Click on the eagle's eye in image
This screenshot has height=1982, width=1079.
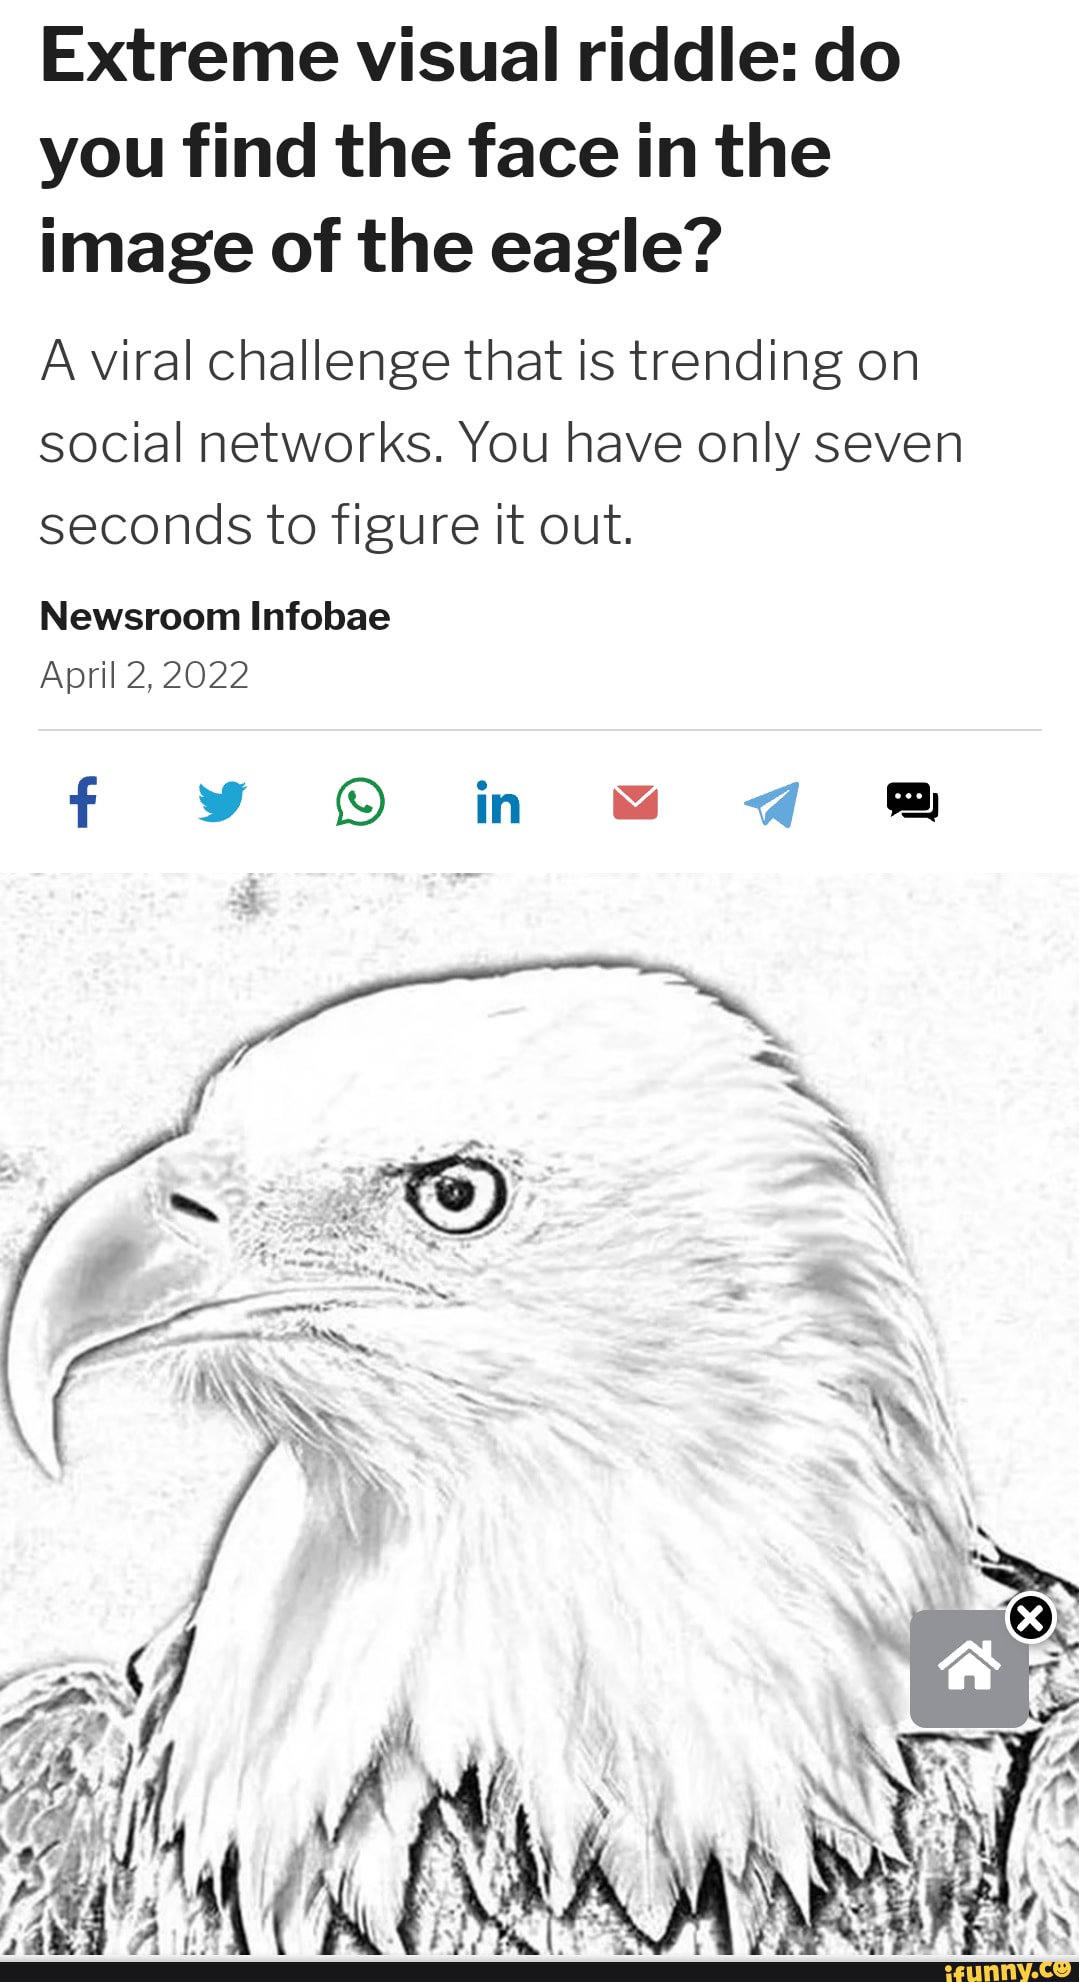pyautogui.click(x=456, y=1193)
